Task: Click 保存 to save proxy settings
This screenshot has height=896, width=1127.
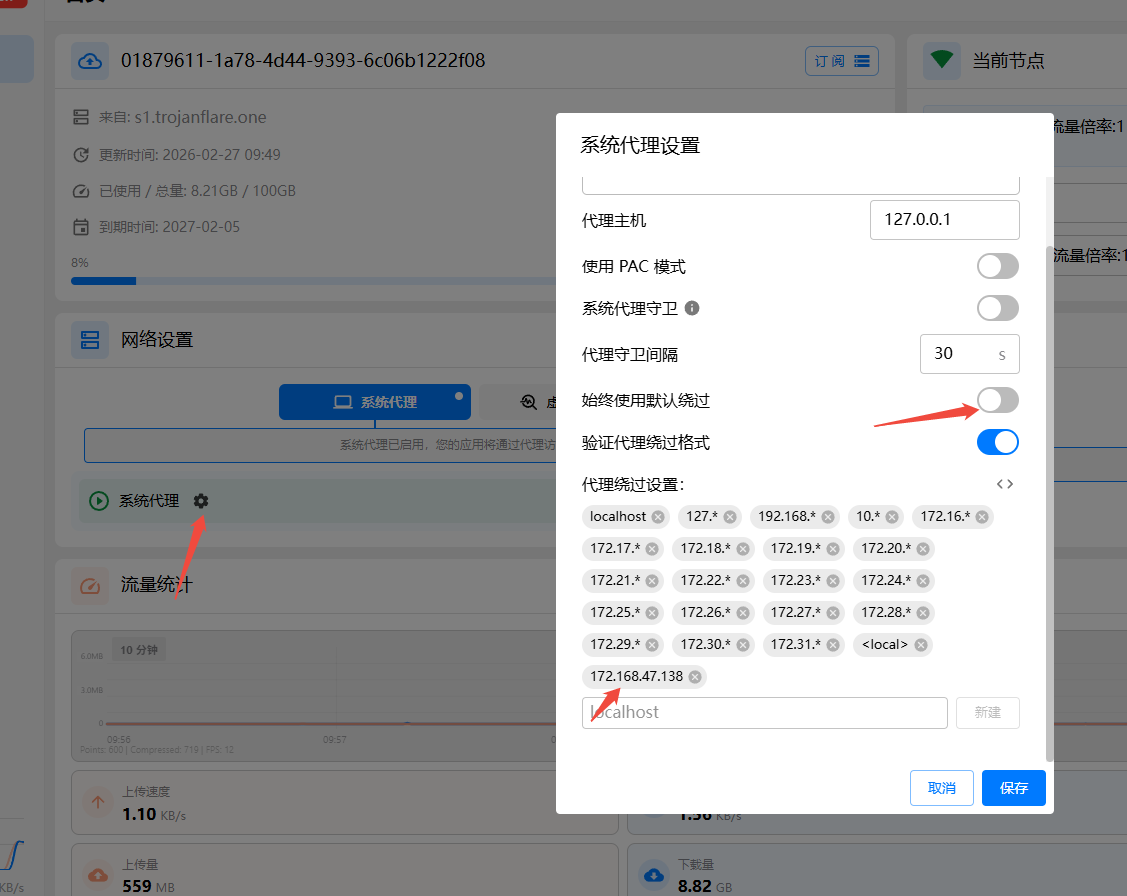Action: point(1013,788)
